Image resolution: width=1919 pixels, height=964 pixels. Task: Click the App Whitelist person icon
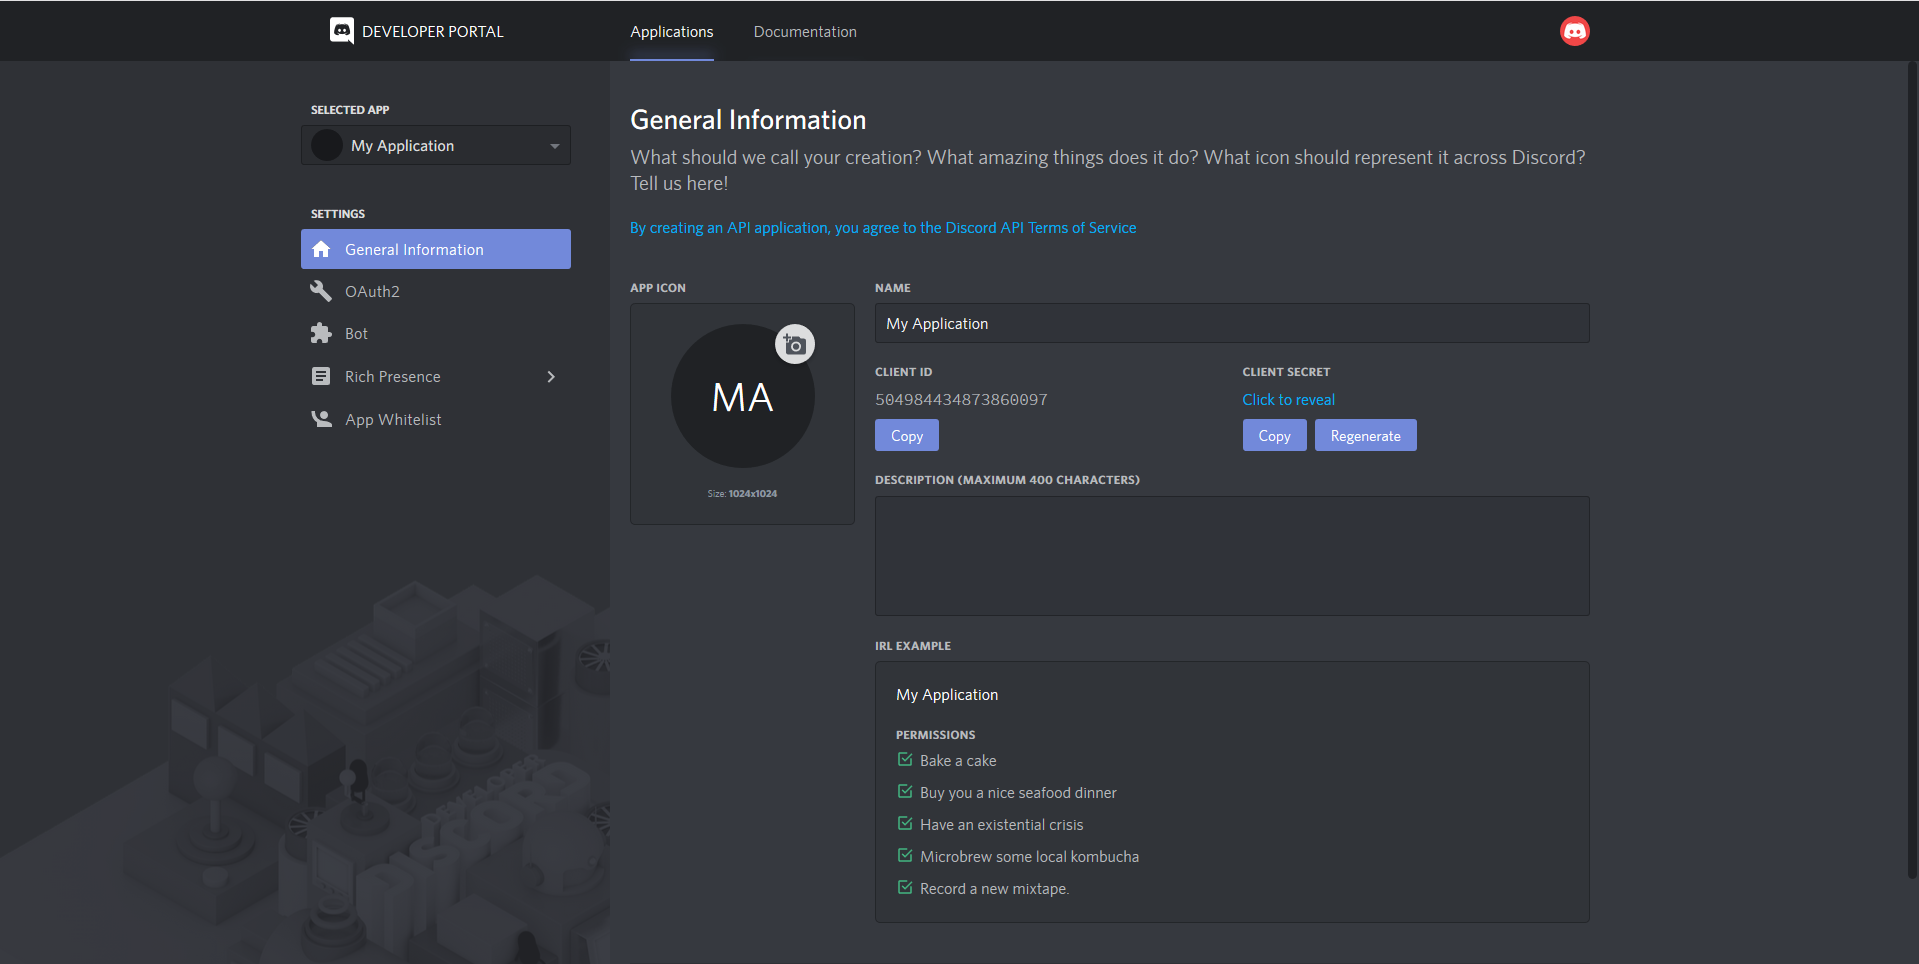coord(321,419)
